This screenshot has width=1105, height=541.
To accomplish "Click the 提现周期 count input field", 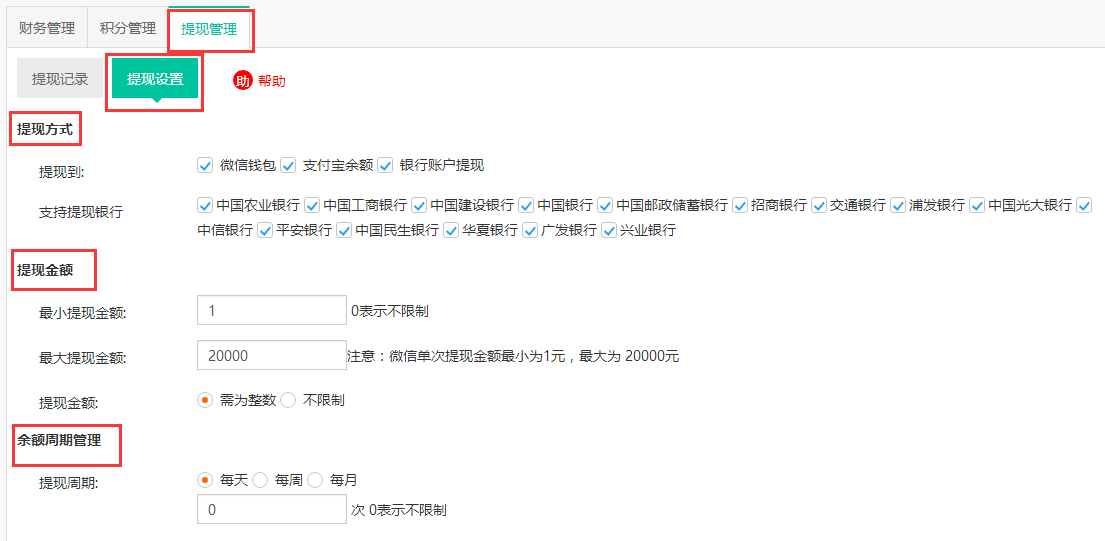I will (272, 510).
